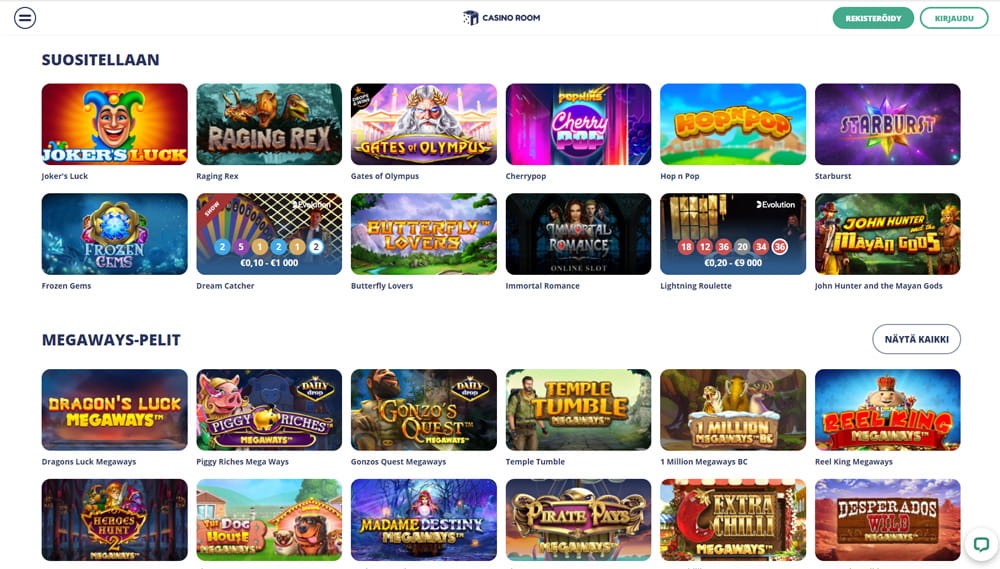Open the hamburger menu icon

click(x=25, y=18)
